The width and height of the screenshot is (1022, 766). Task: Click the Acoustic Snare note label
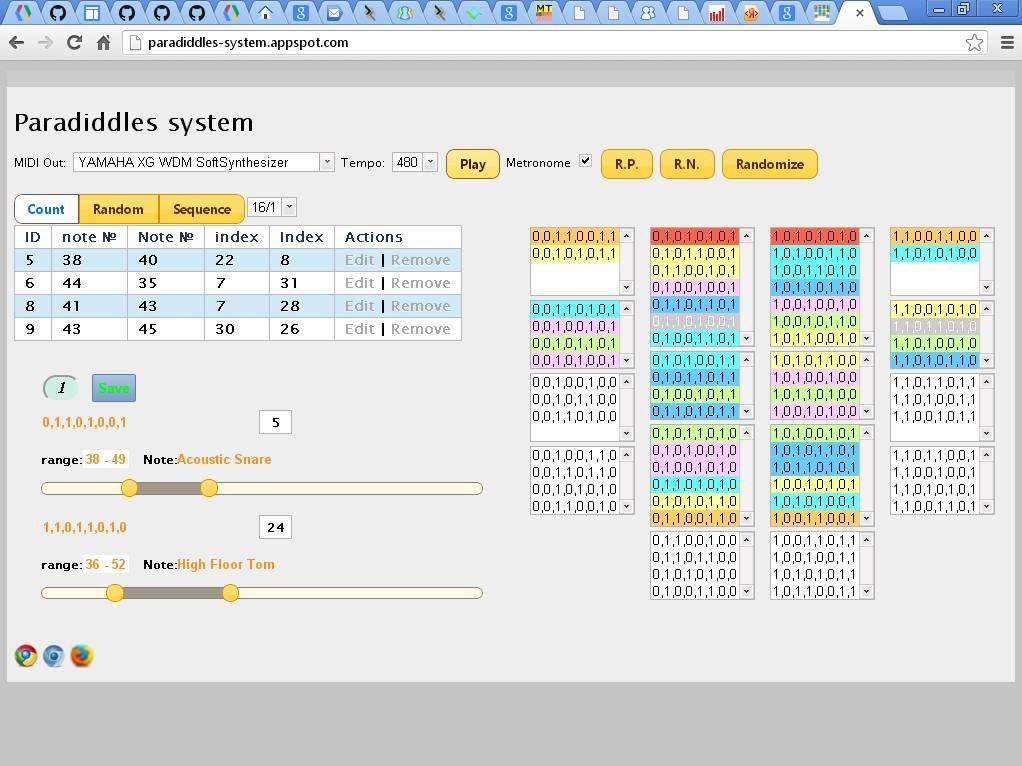(224, 460)
